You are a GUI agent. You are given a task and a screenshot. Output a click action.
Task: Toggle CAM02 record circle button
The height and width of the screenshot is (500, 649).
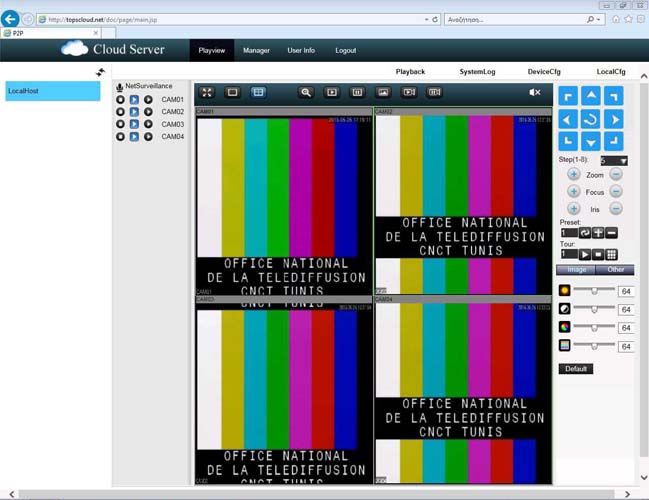[x=120, y=112]
